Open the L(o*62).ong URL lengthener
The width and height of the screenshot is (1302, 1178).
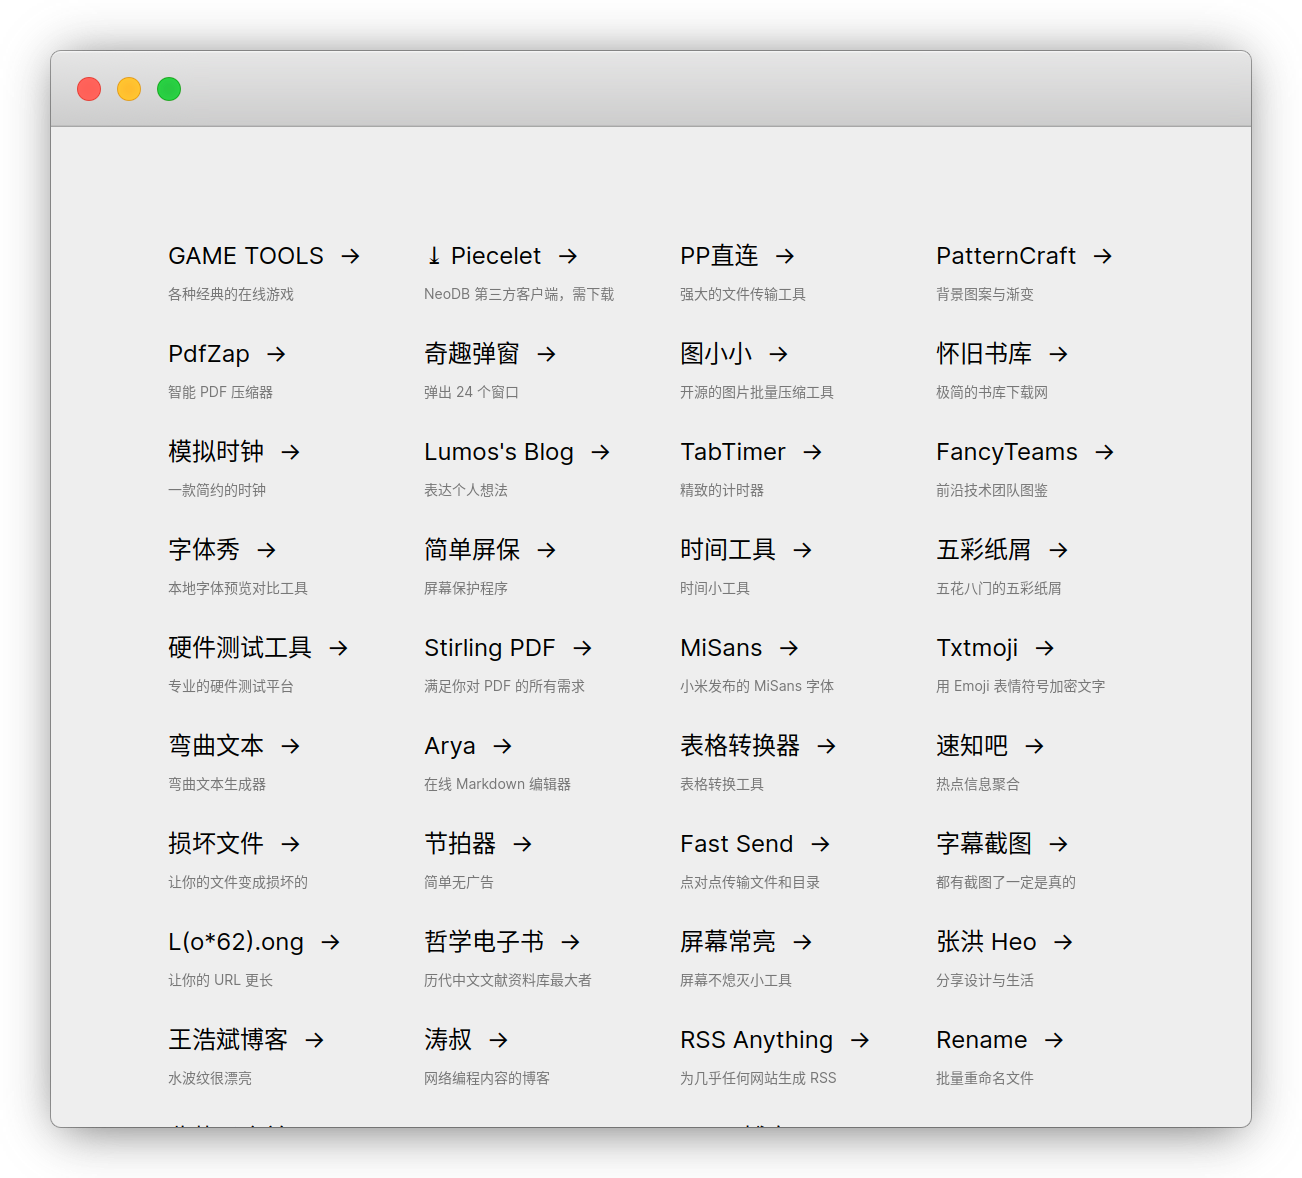click(236, 942)
